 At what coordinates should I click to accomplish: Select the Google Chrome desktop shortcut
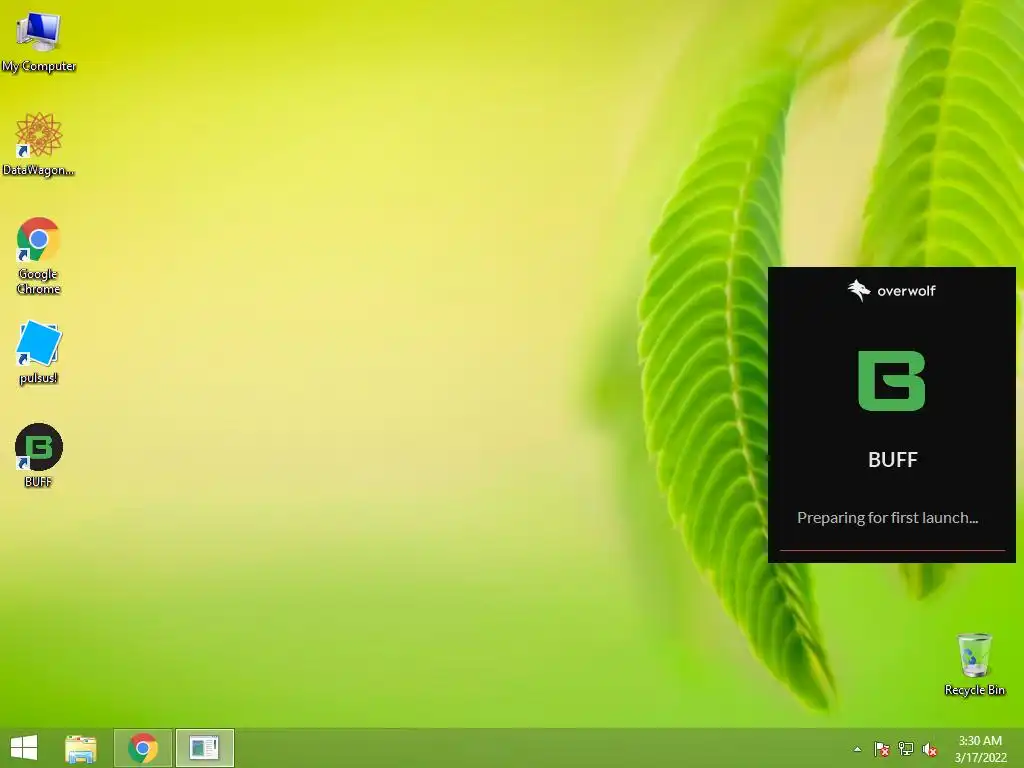39,255
